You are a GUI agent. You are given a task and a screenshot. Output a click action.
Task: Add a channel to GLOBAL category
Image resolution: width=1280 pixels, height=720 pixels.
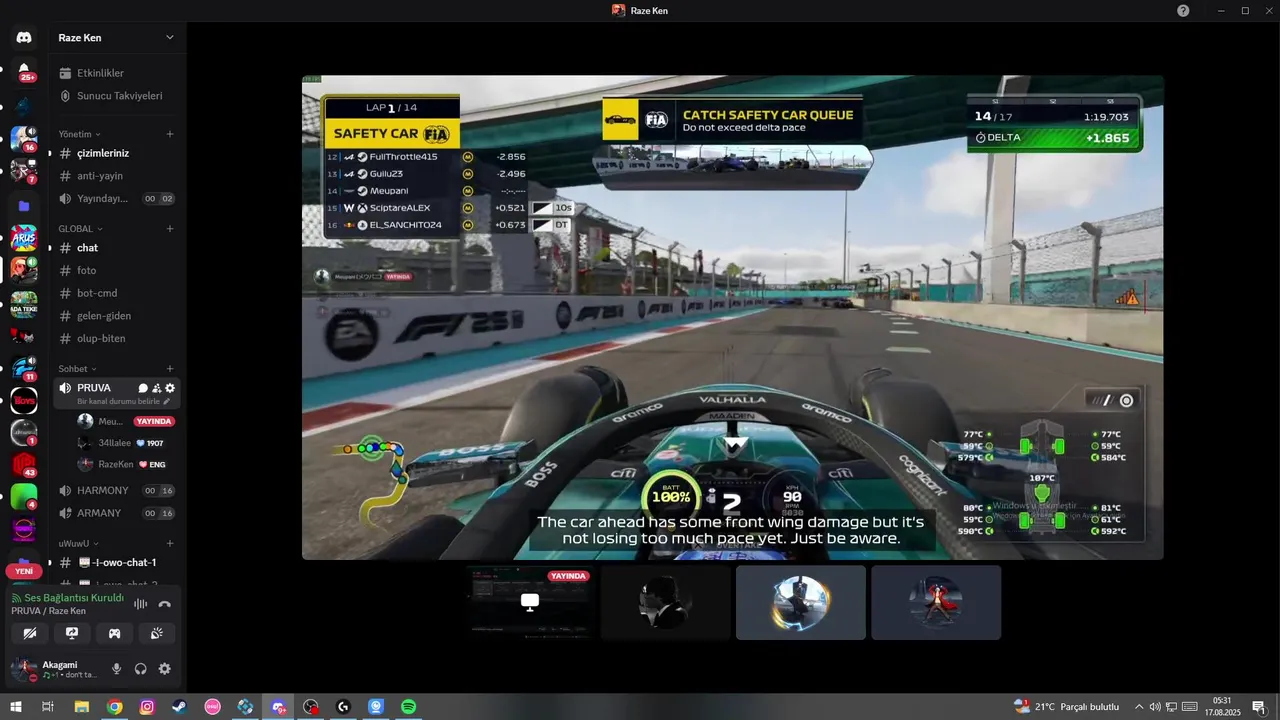(170, 229)
